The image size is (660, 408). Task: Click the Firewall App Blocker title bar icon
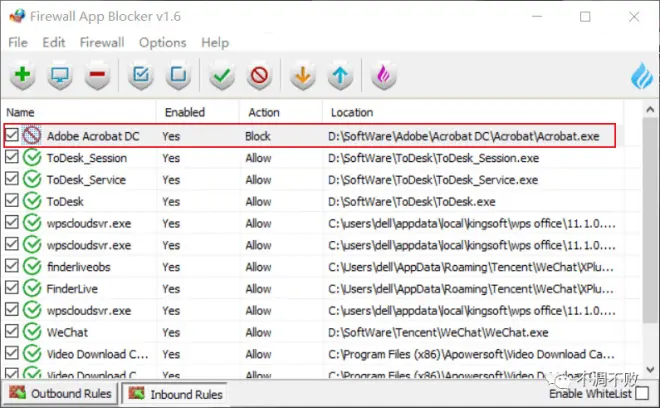click(x=17, y=16)
